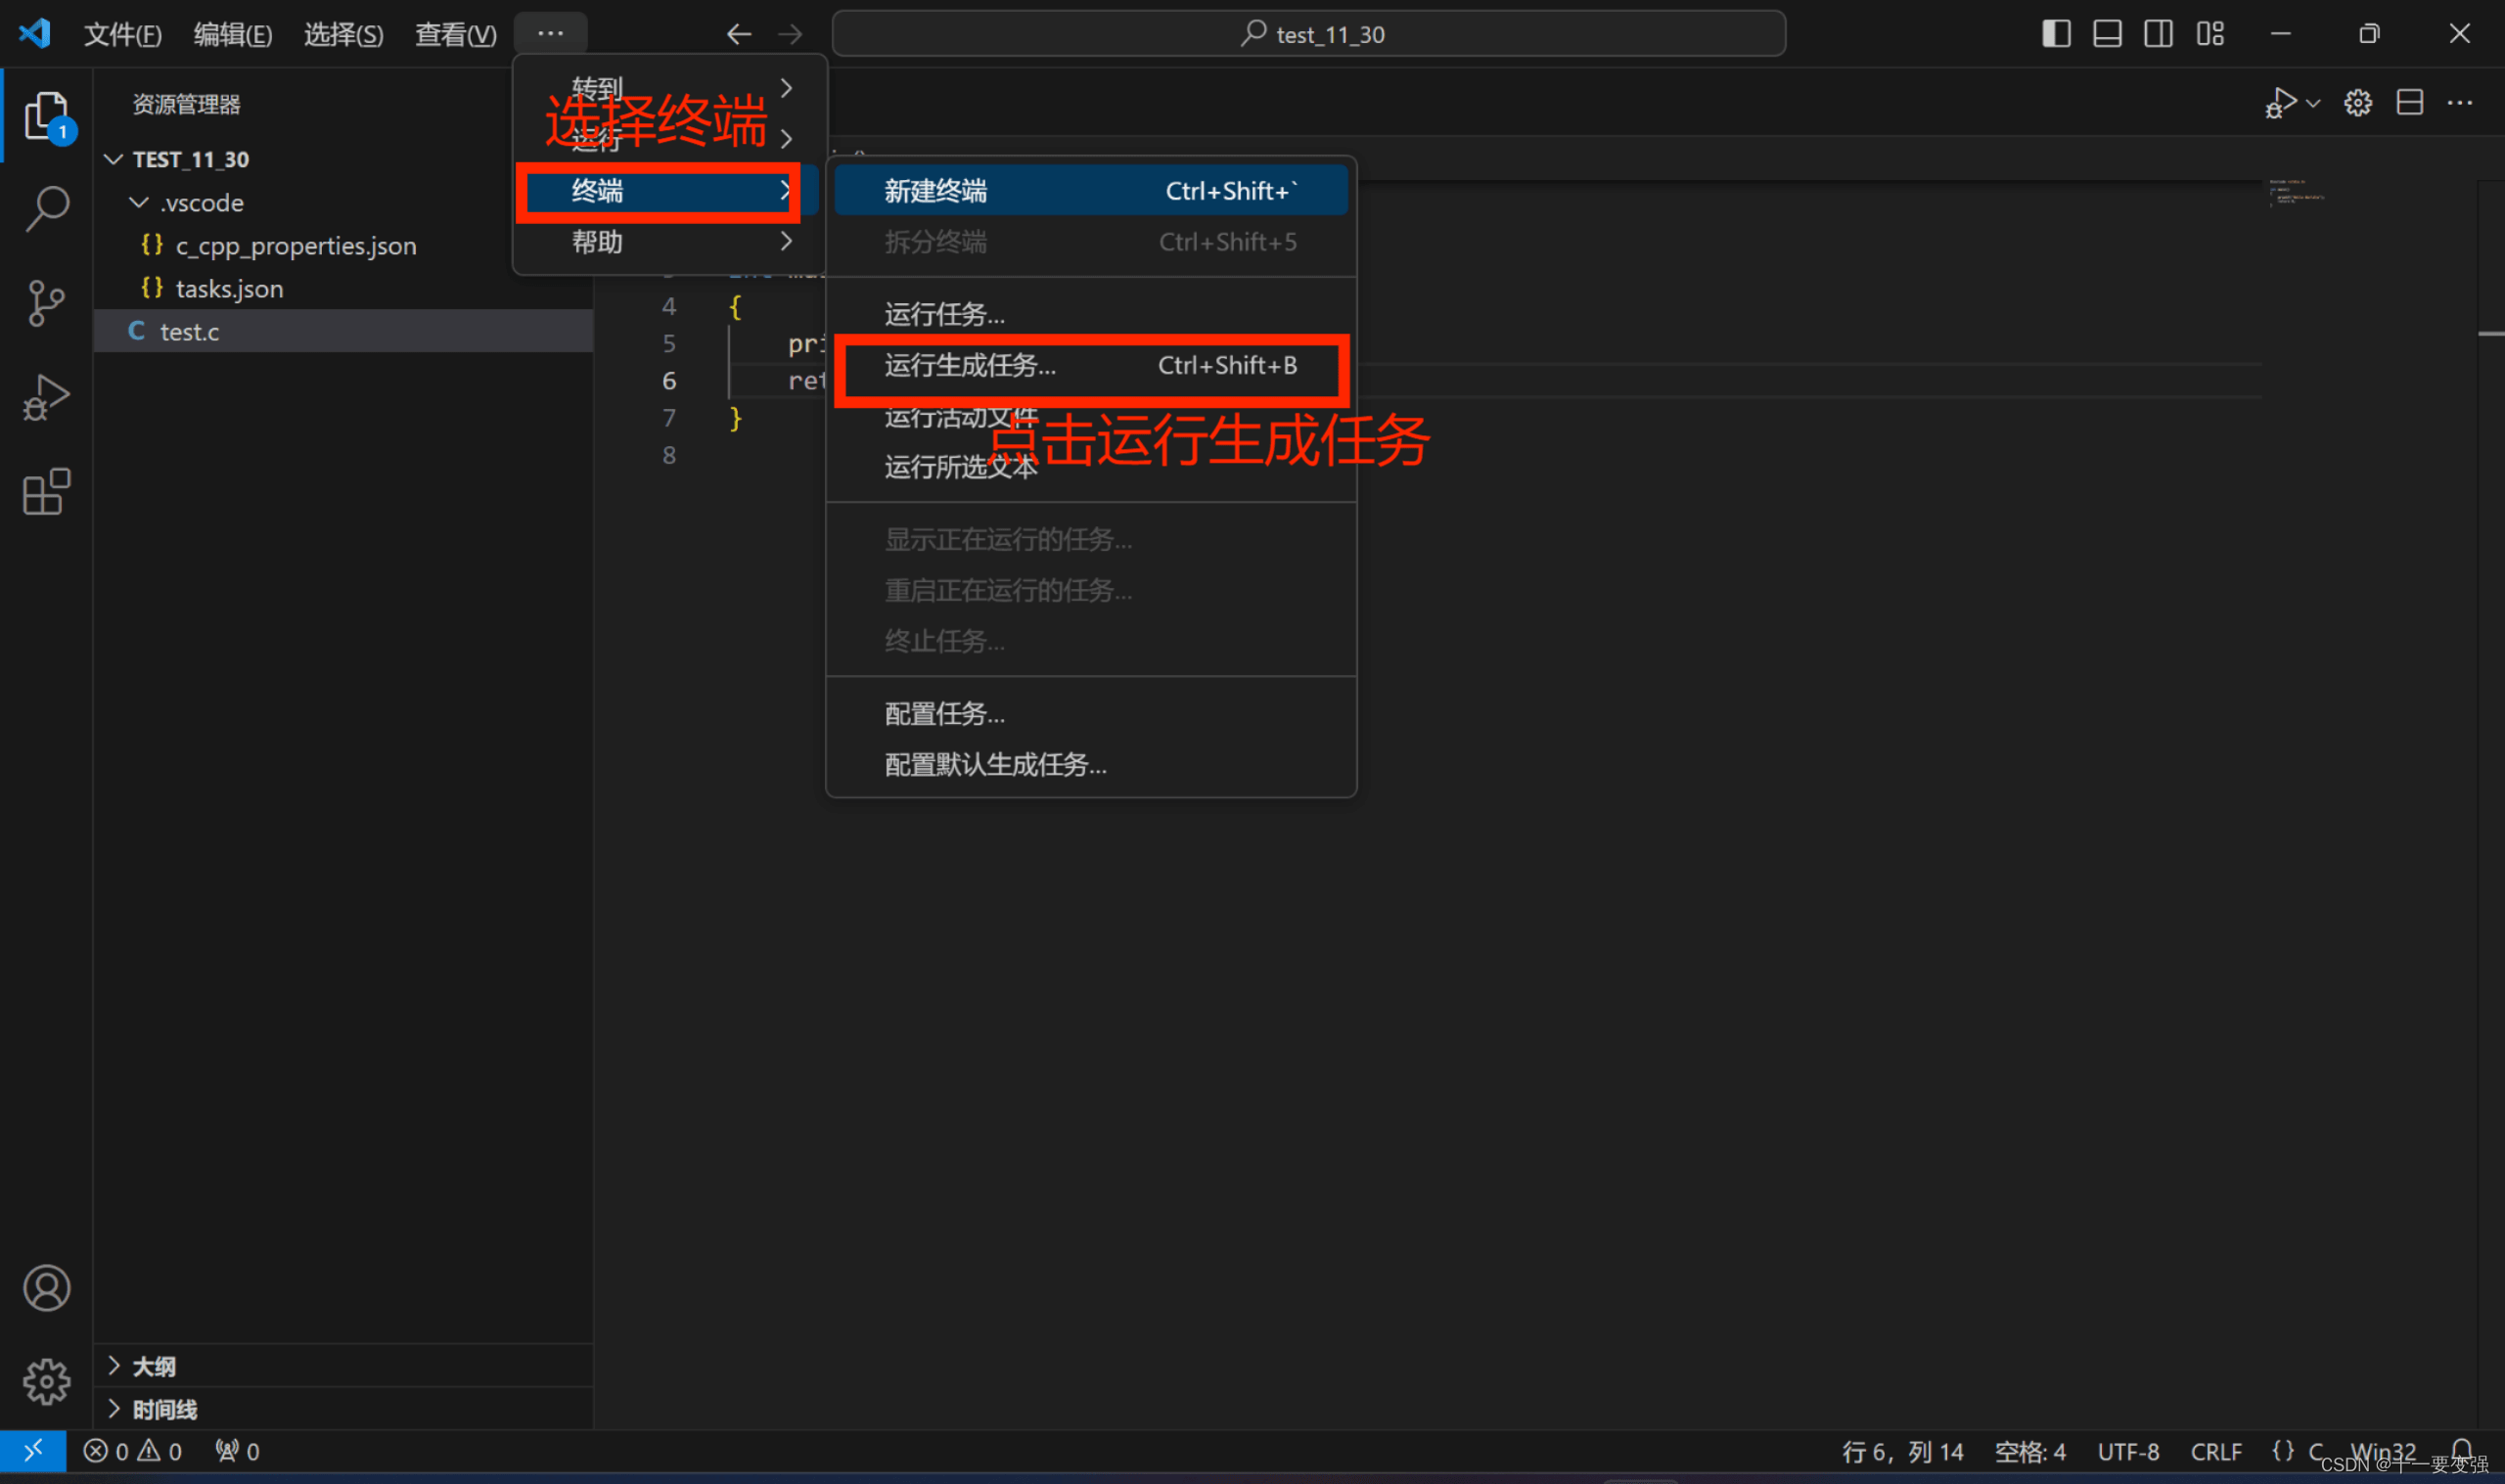Choose 配置默认生成任务... menu item
This screenshot has height=1484, width=2505.
click(1091, 764)
